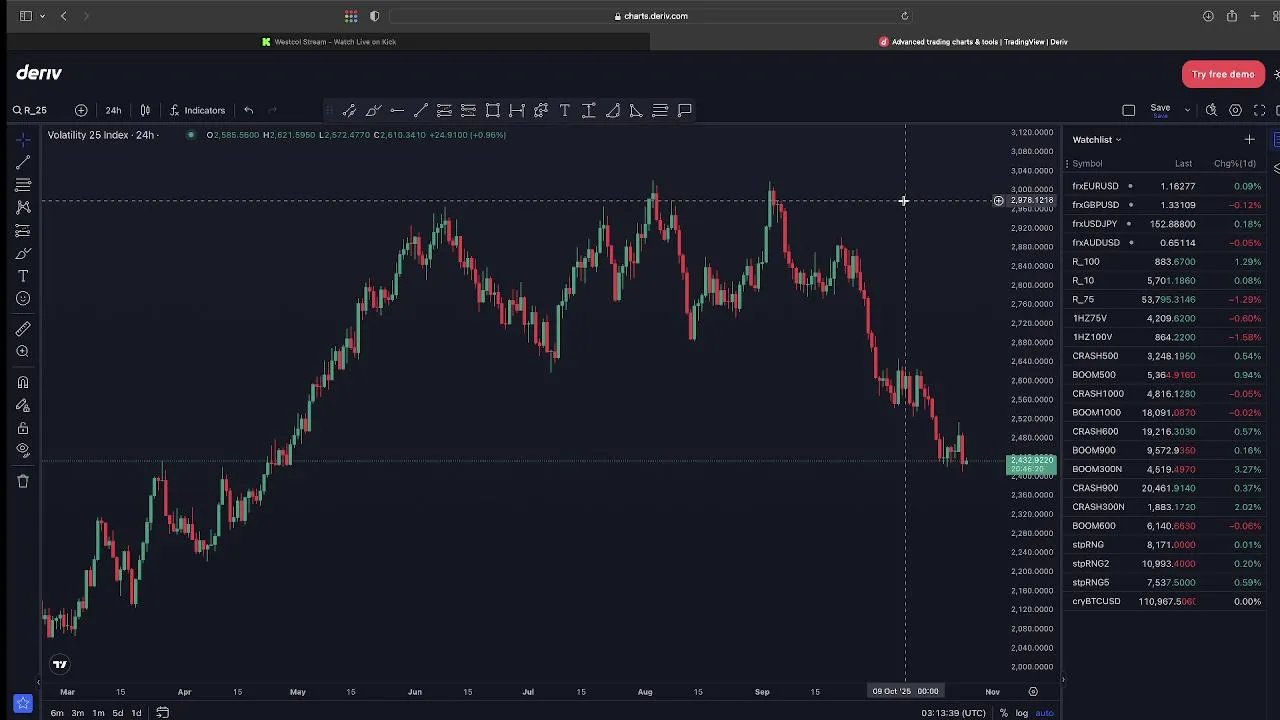Open the go to date calendar icon
Viewport: 1280px width, 720px height.
pos(162,713)
